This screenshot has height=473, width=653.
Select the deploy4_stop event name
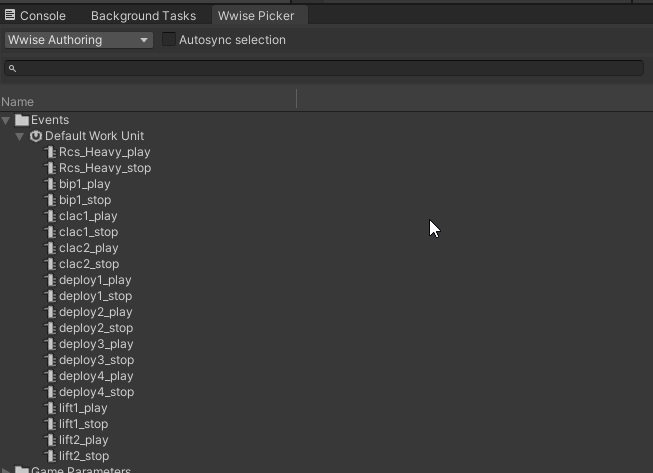click(97, 392)
